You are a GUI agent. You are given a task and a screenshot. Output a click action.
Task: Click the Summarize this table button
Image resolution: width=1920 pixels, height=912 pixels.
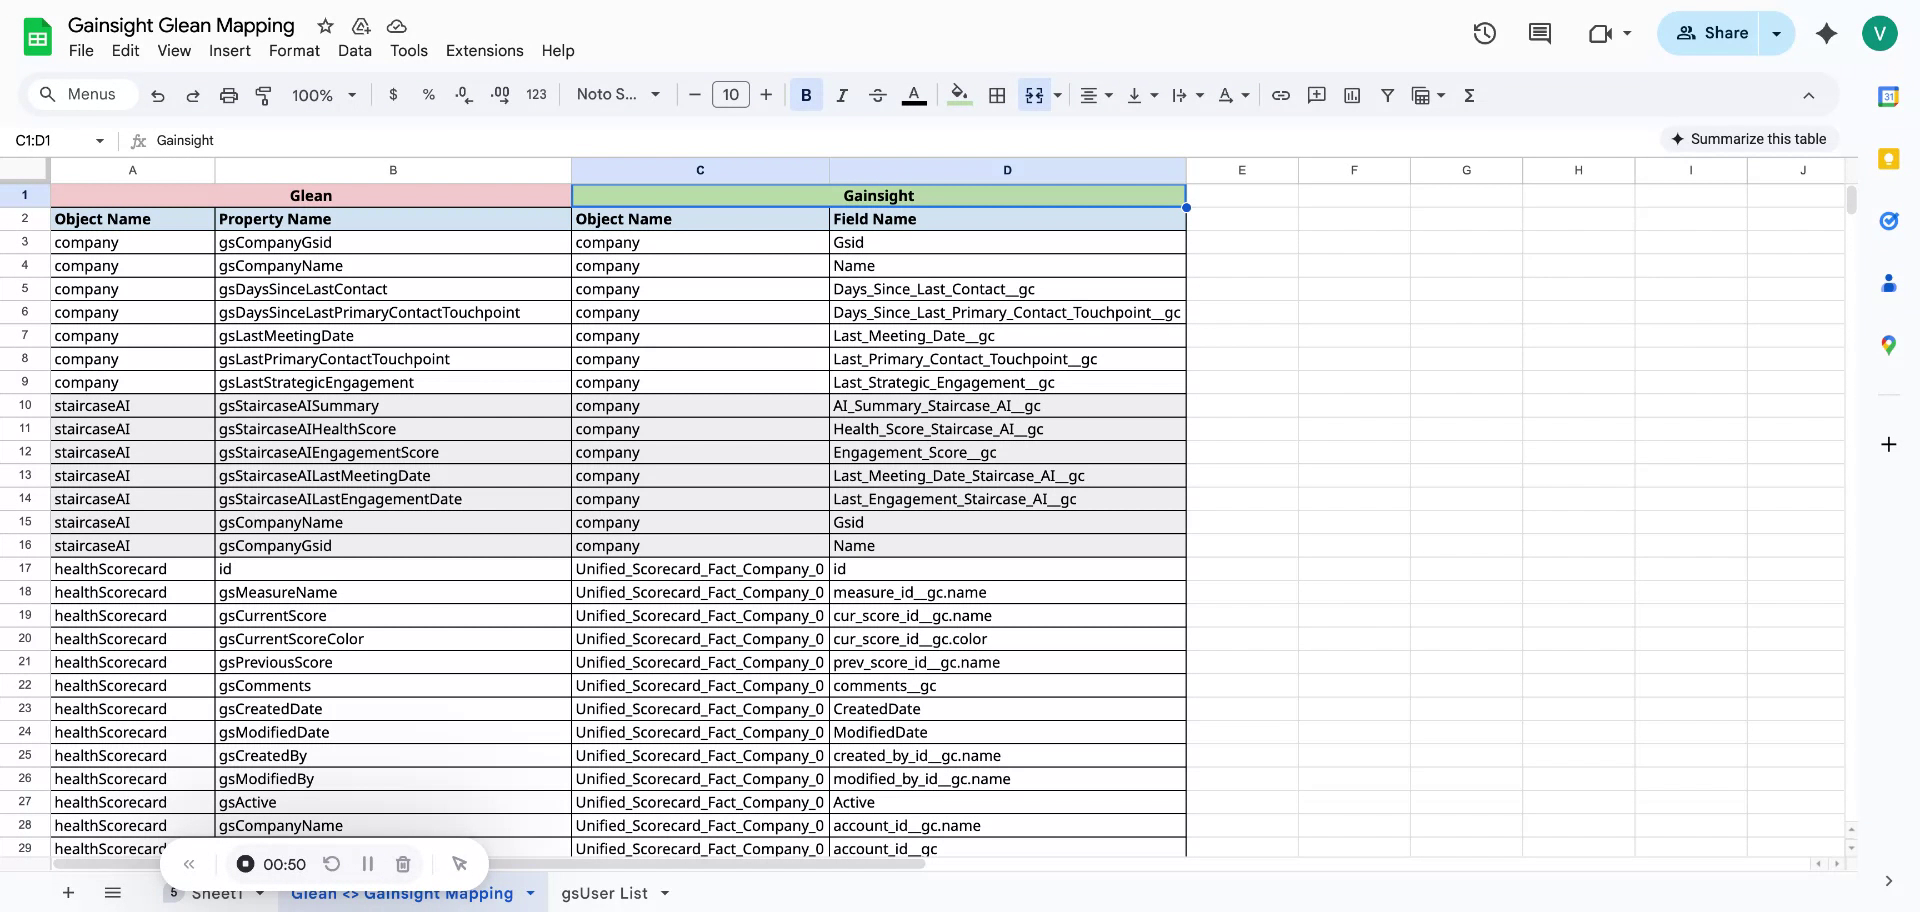click(x=1749, y=139)
